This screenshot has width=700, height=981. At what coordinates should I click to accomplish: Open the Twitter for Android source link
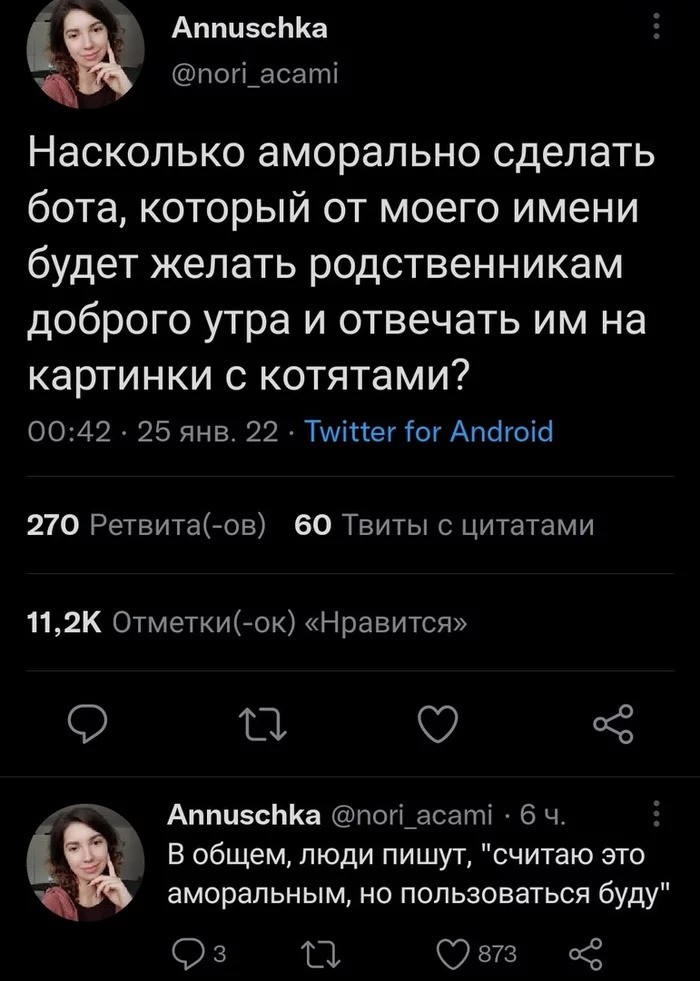coord(428,432)
